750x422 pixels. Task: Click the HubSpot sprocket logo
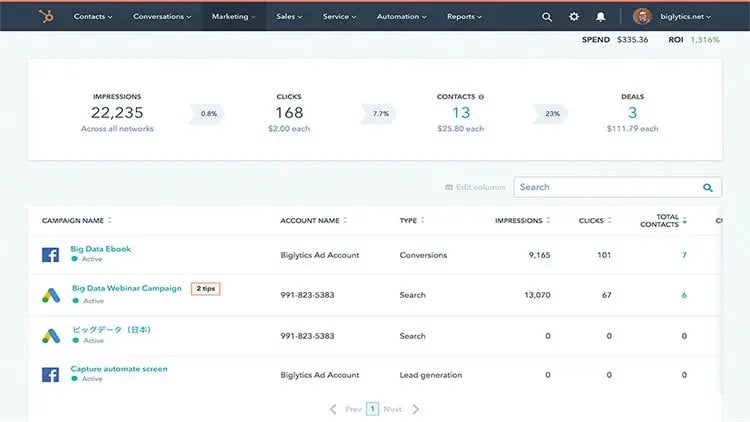(46, 17)
